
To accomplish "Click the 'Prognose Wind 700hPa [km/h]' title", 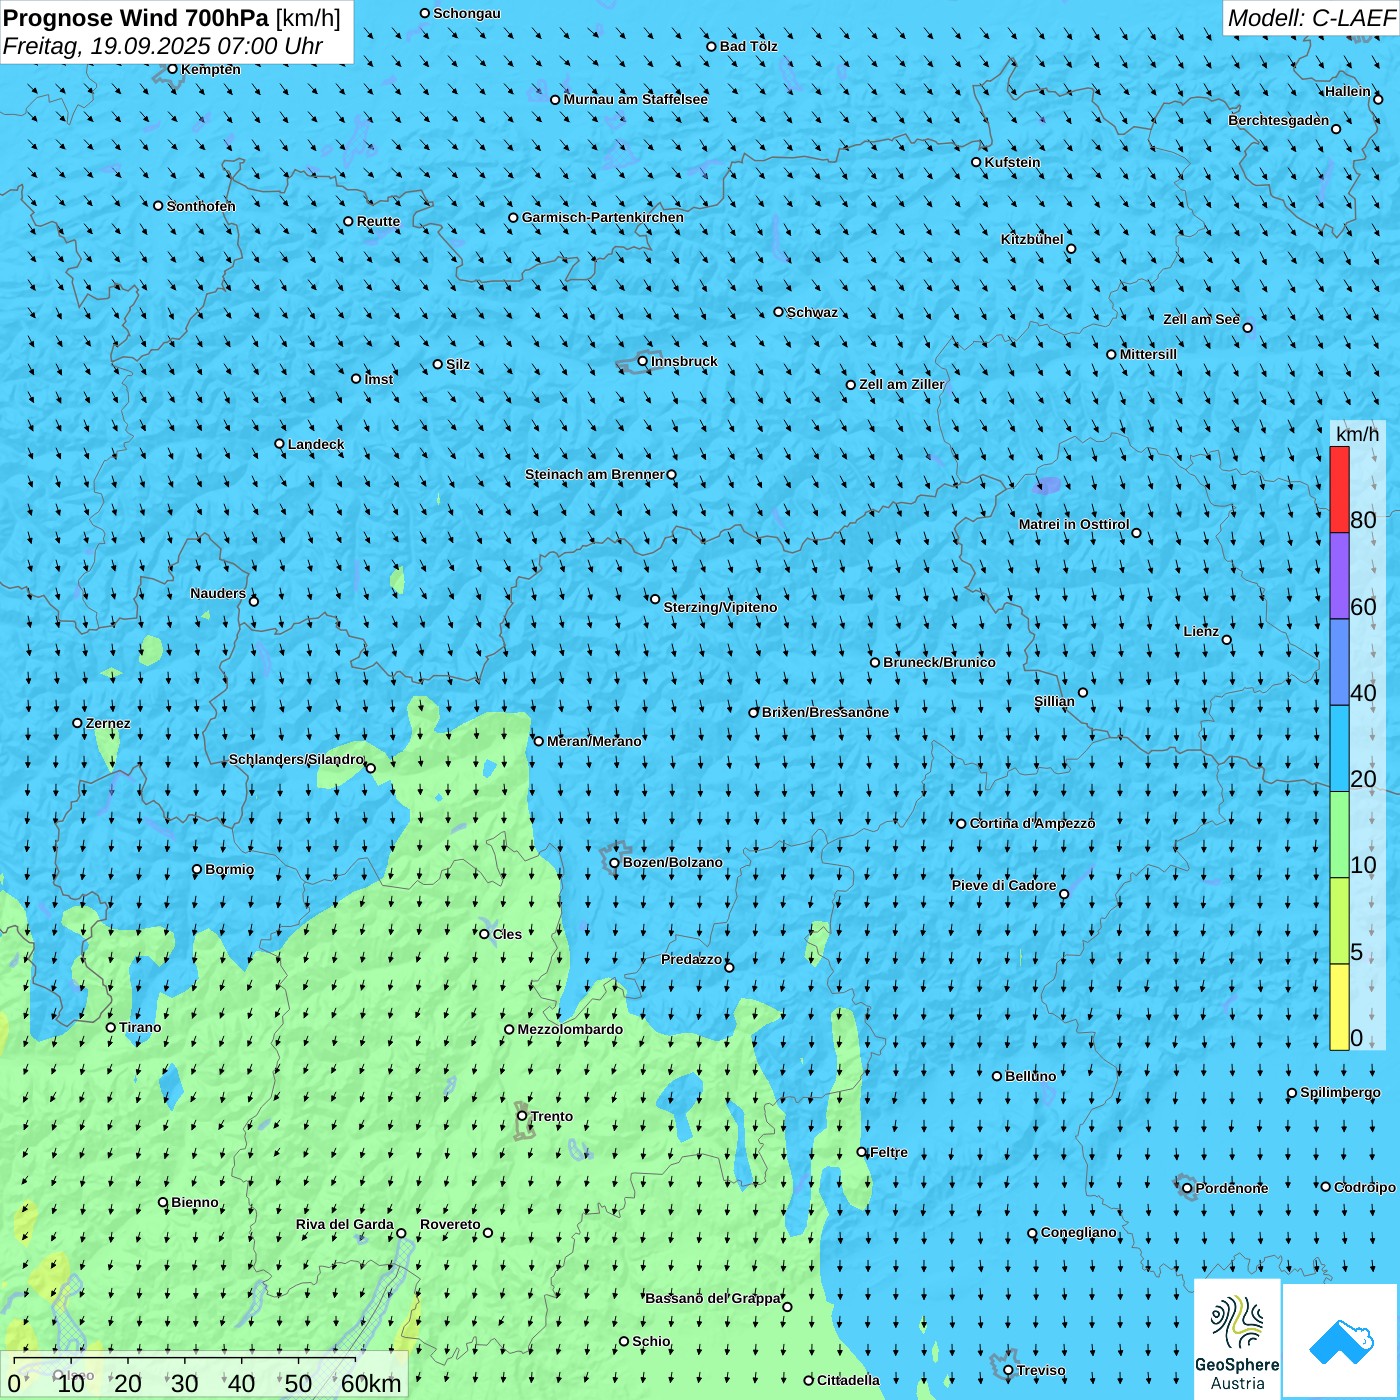I will coord(172,18).
